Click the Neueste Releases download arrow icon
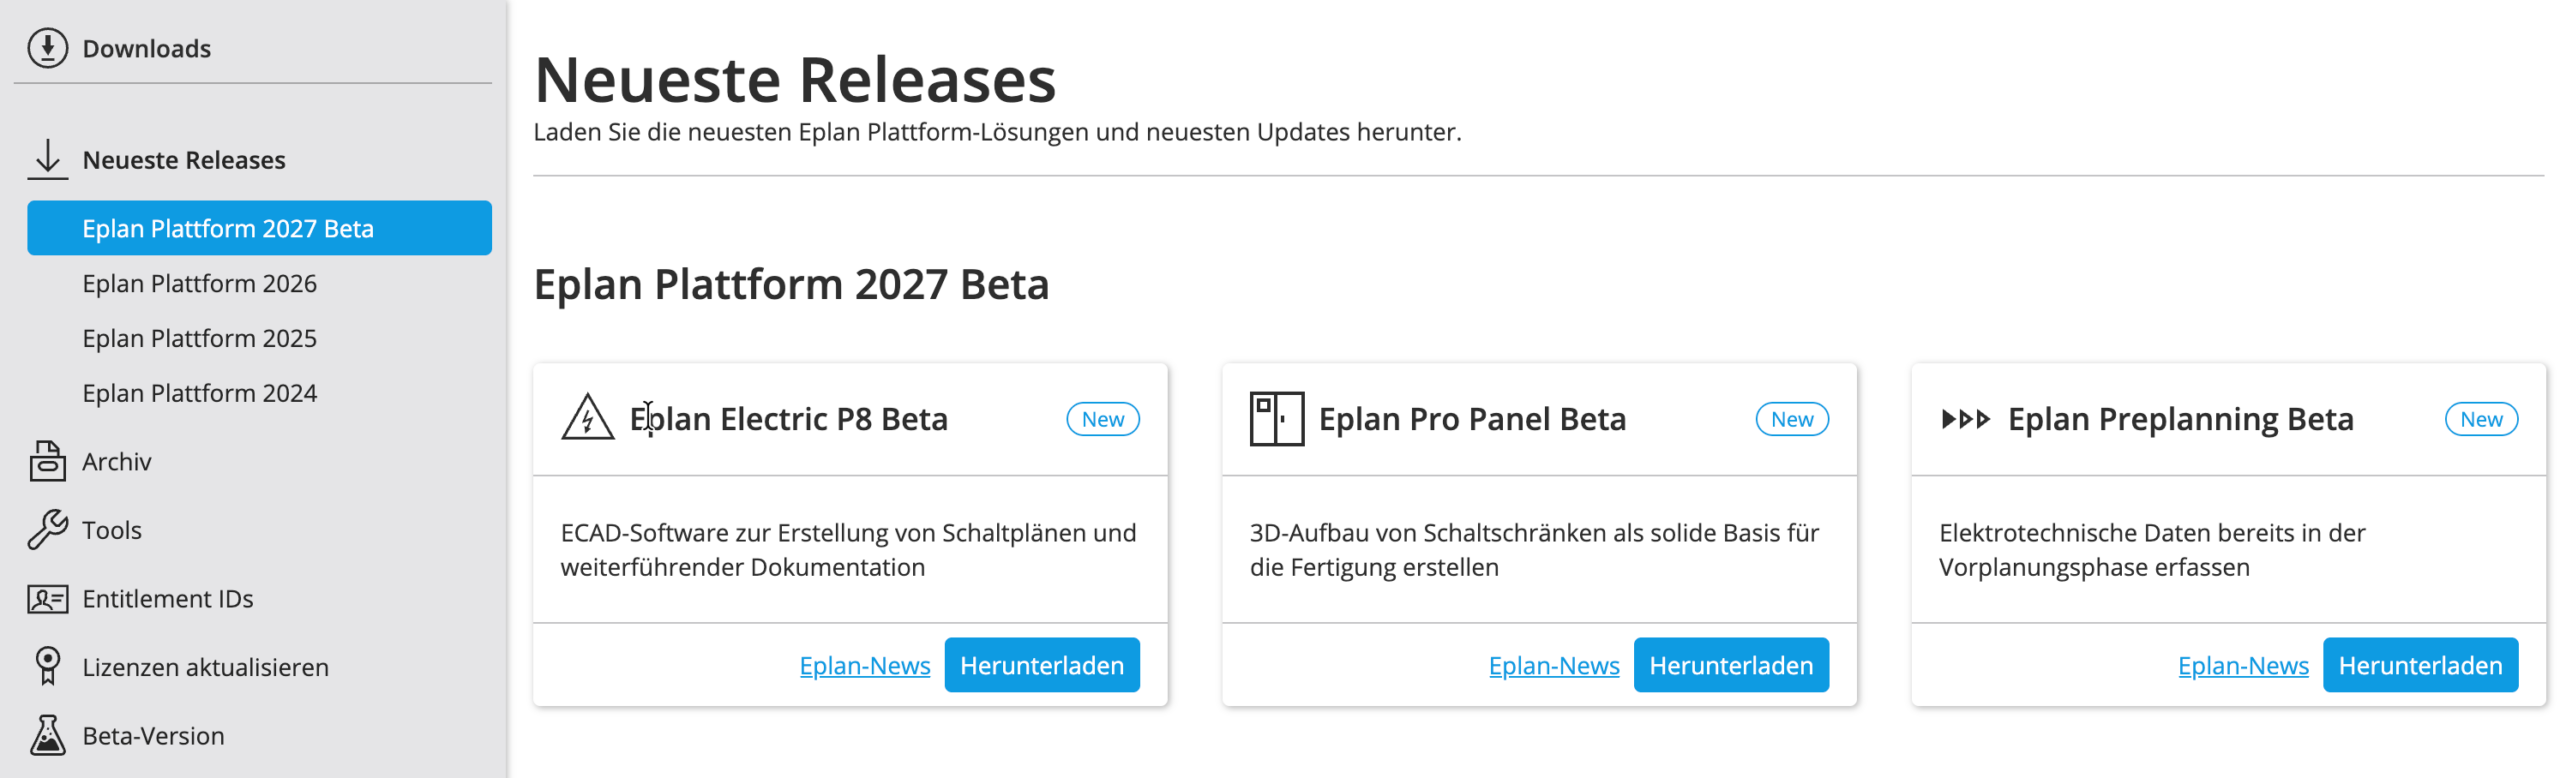2560x778 pixels. [x=47, y=159]
